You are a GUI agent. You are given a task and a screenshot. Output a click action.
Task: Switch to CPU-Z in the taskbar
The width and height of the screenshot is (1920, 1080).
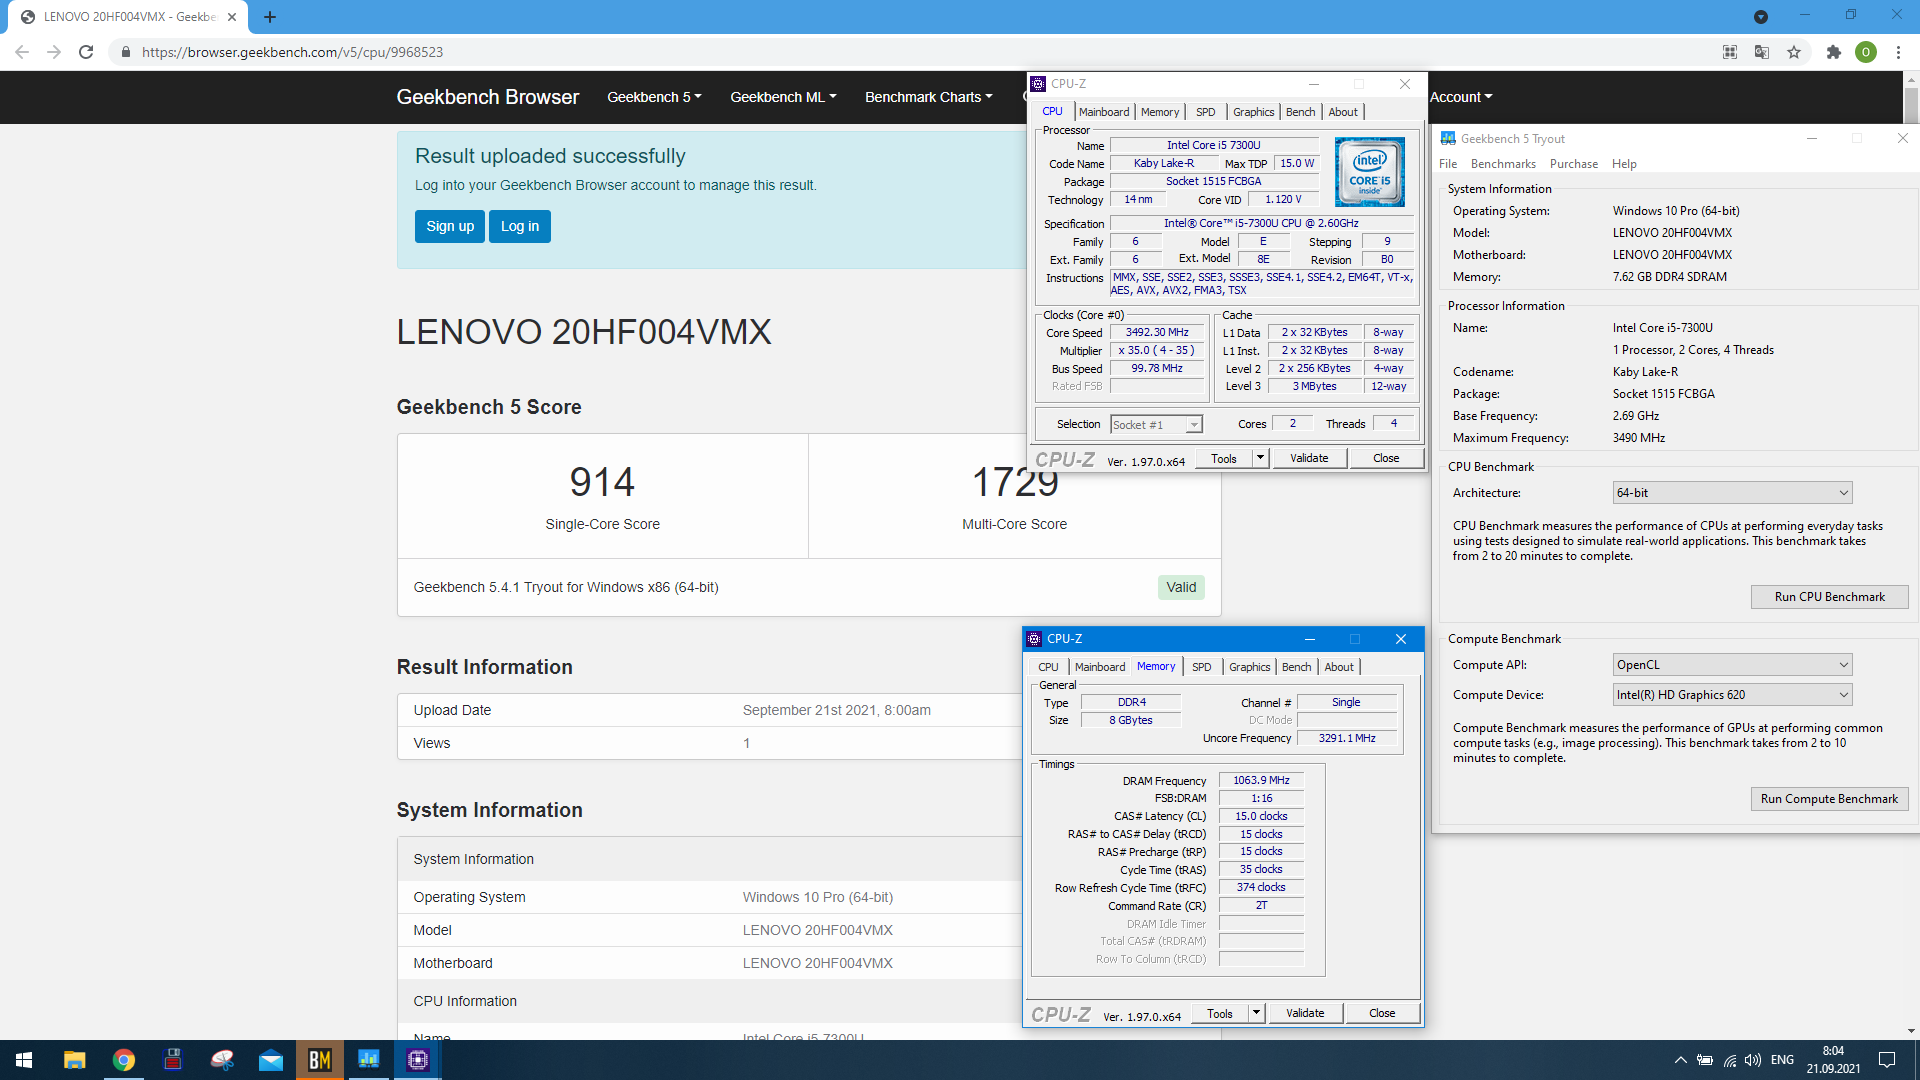[x=418, y=1060]
